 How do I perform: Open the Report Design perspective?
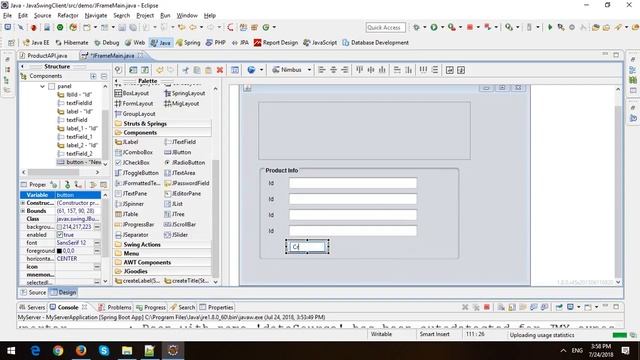(276, 43)
